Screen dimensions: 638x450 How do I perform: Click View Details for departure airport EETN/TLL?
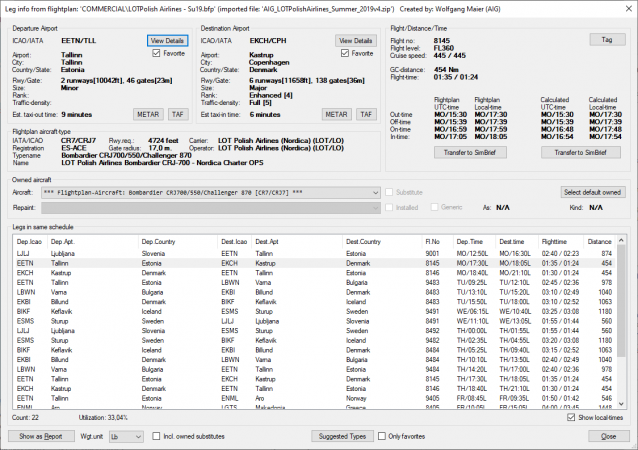pyautogui.click(x=167, y=41)
